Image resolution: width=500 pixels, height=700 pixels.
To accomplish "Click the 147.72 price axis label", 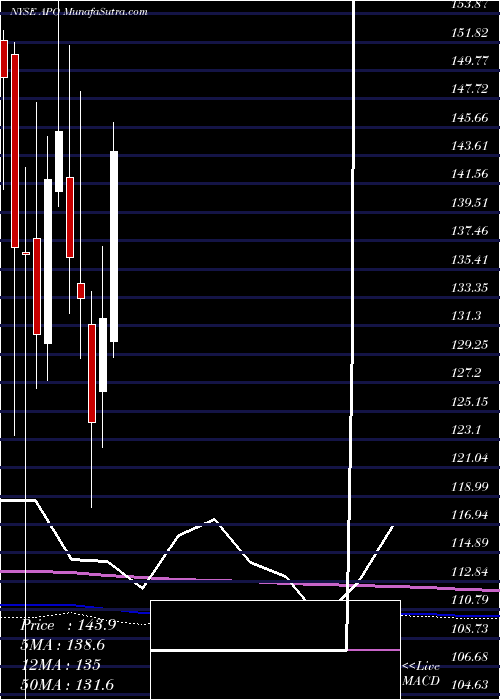I will [x=469, y=89].
